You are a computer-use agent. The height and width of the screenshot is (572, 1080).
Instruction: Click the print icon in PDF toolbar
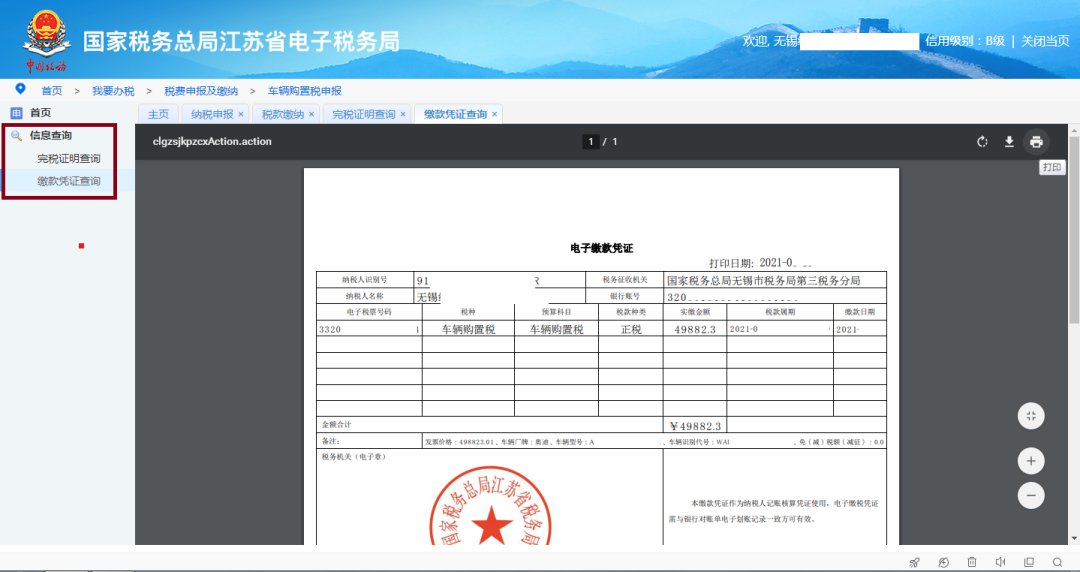[x=1036, y=142]
